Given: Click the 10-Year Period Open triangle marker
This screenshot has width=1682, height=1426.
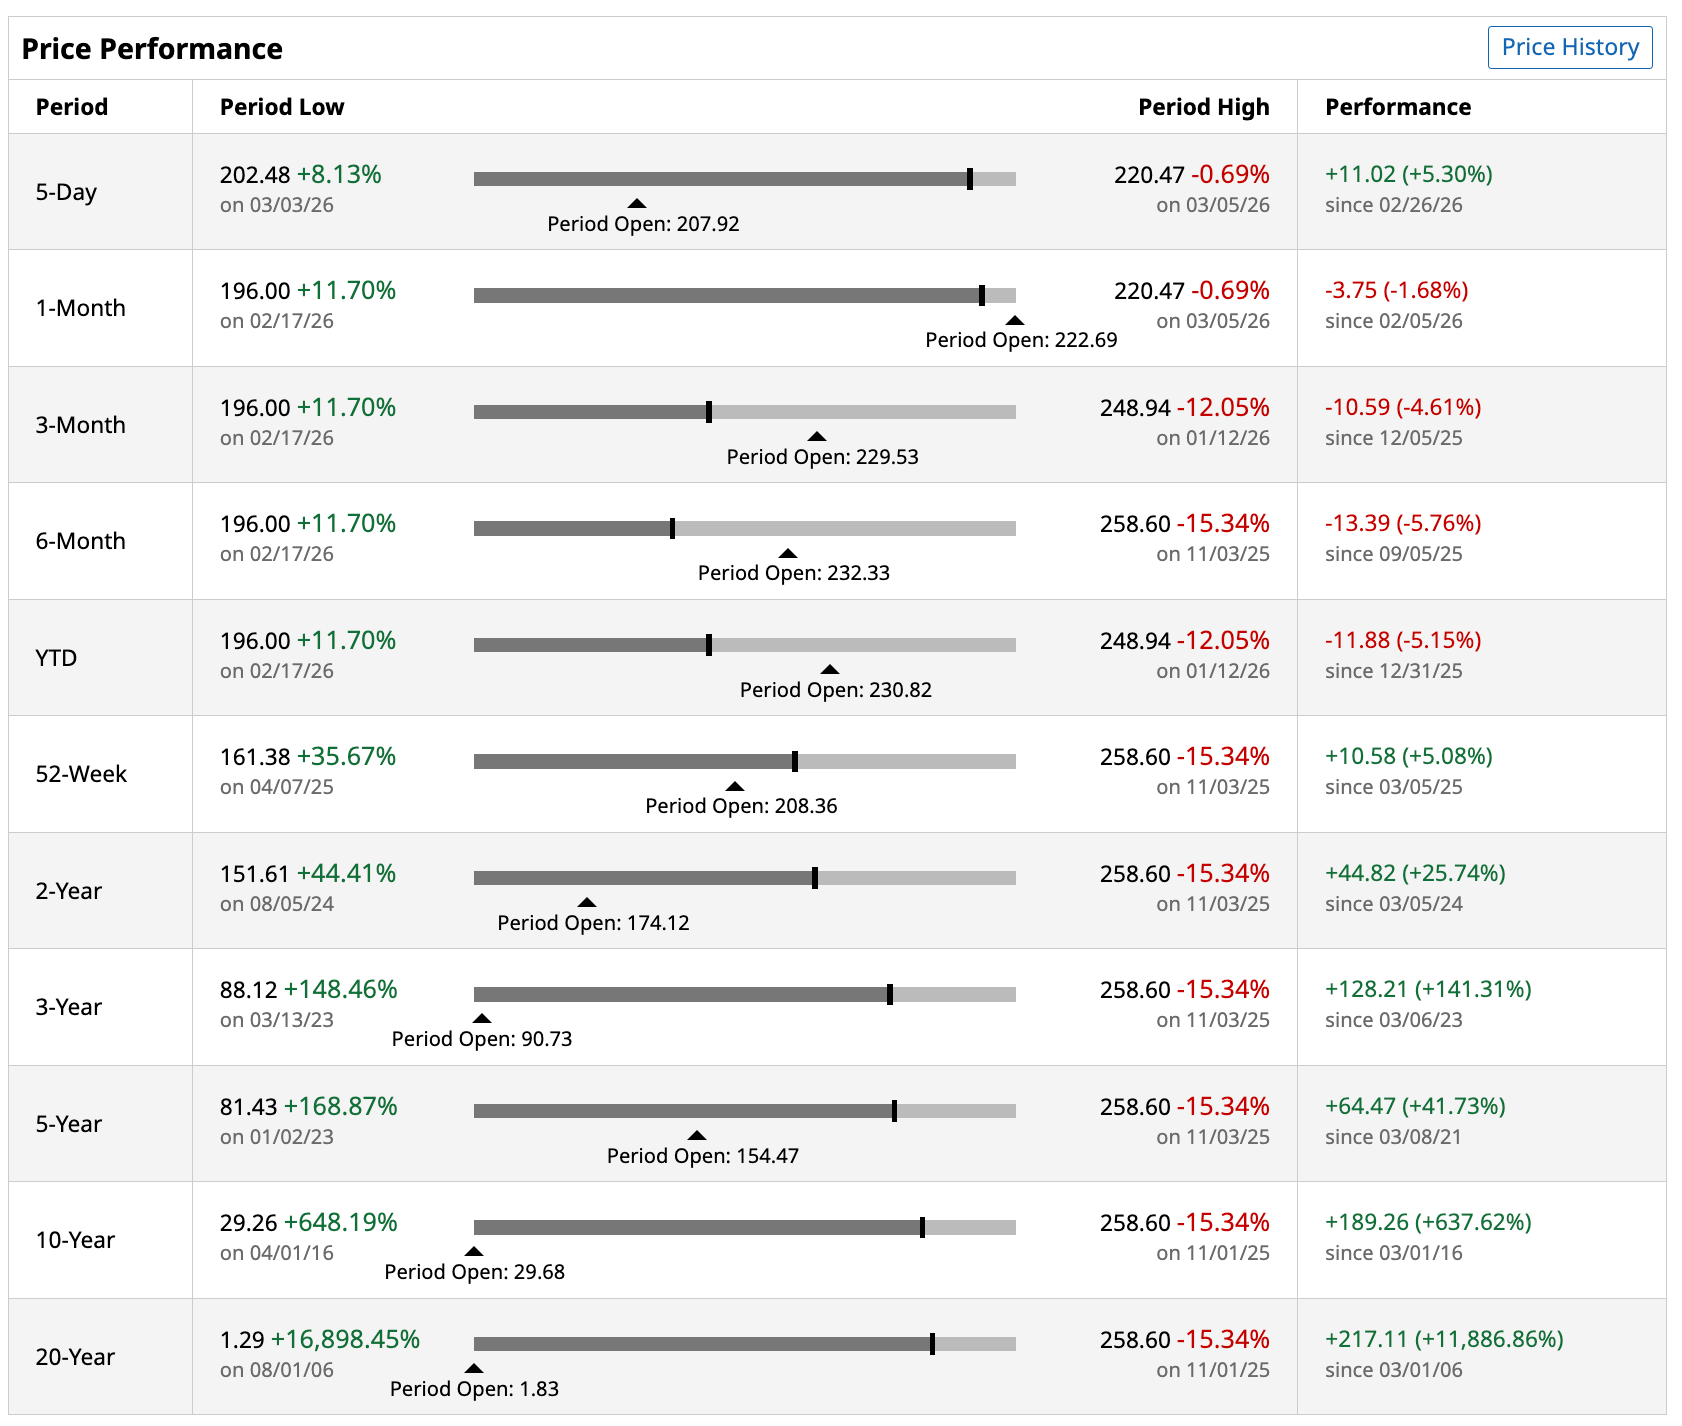Looking at the screenshot, I should pyautogui.click(x=474, y=1251).
